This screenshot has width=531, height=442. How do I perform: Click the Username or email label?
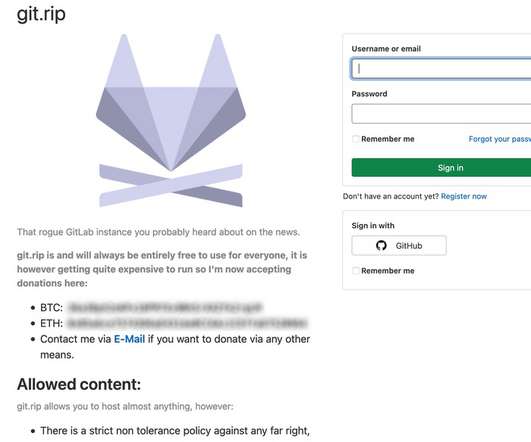(x=386, y=49)
